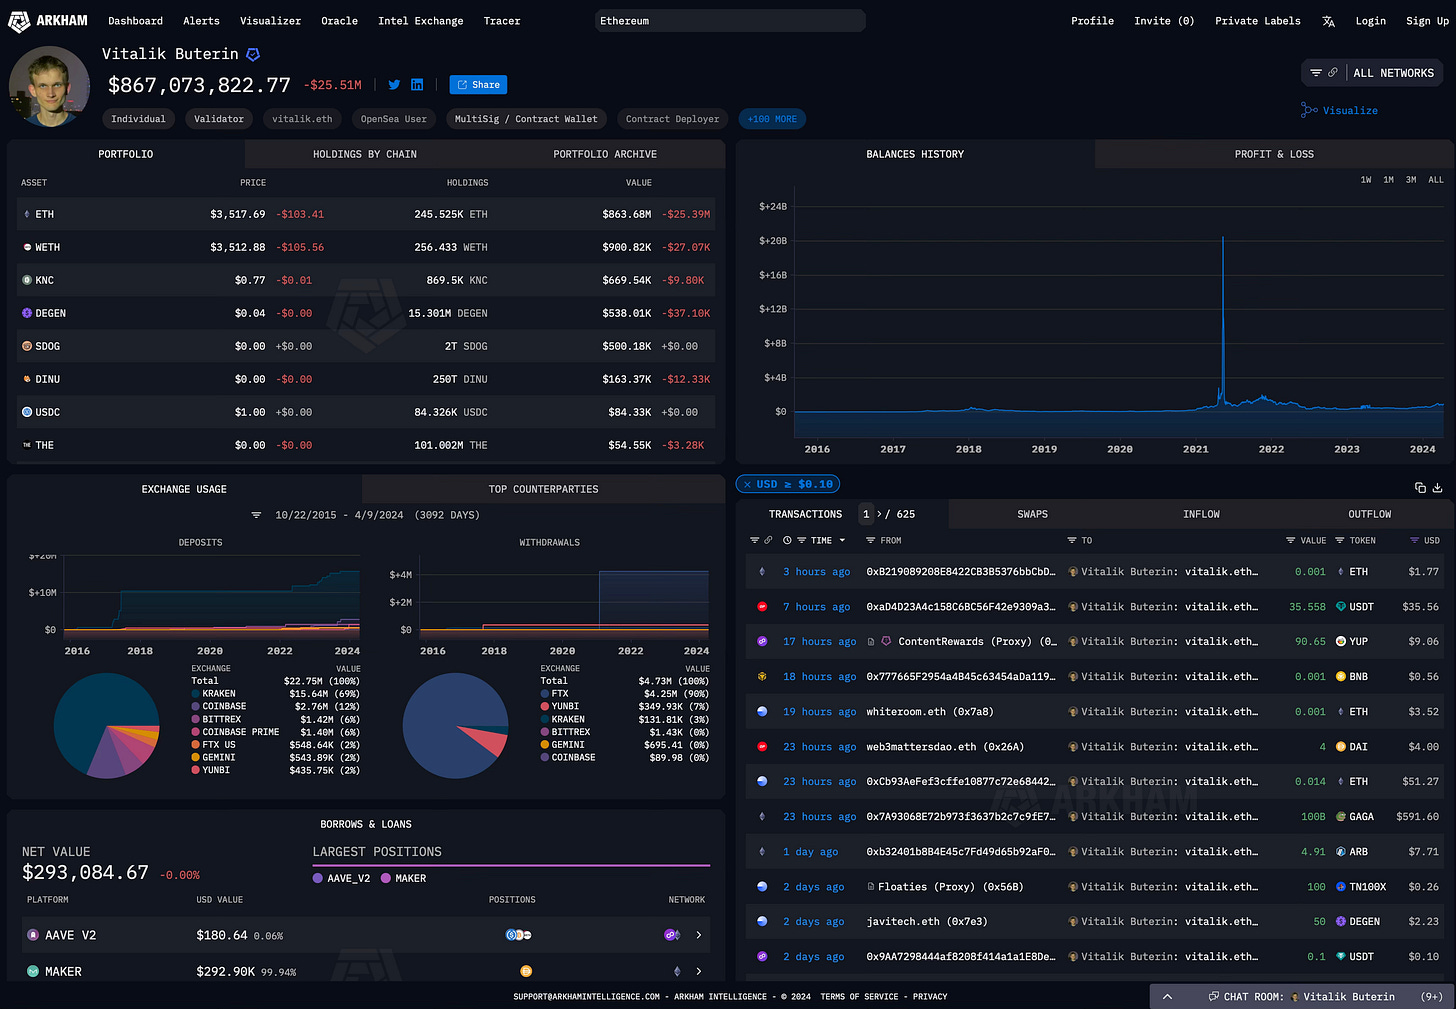Click the Arkham logo in header
The image size is (1456, 1009).
point(48,21)
